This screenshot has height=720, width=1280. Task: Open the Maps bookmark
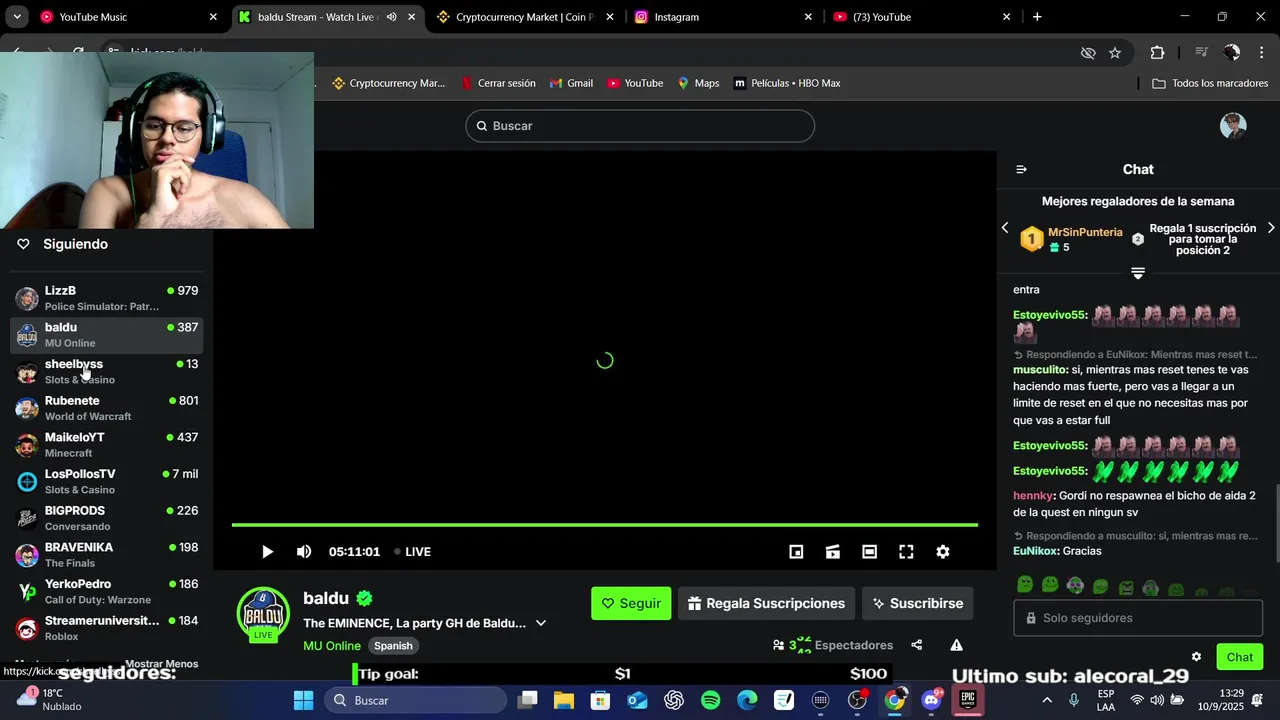coord(698,83)
